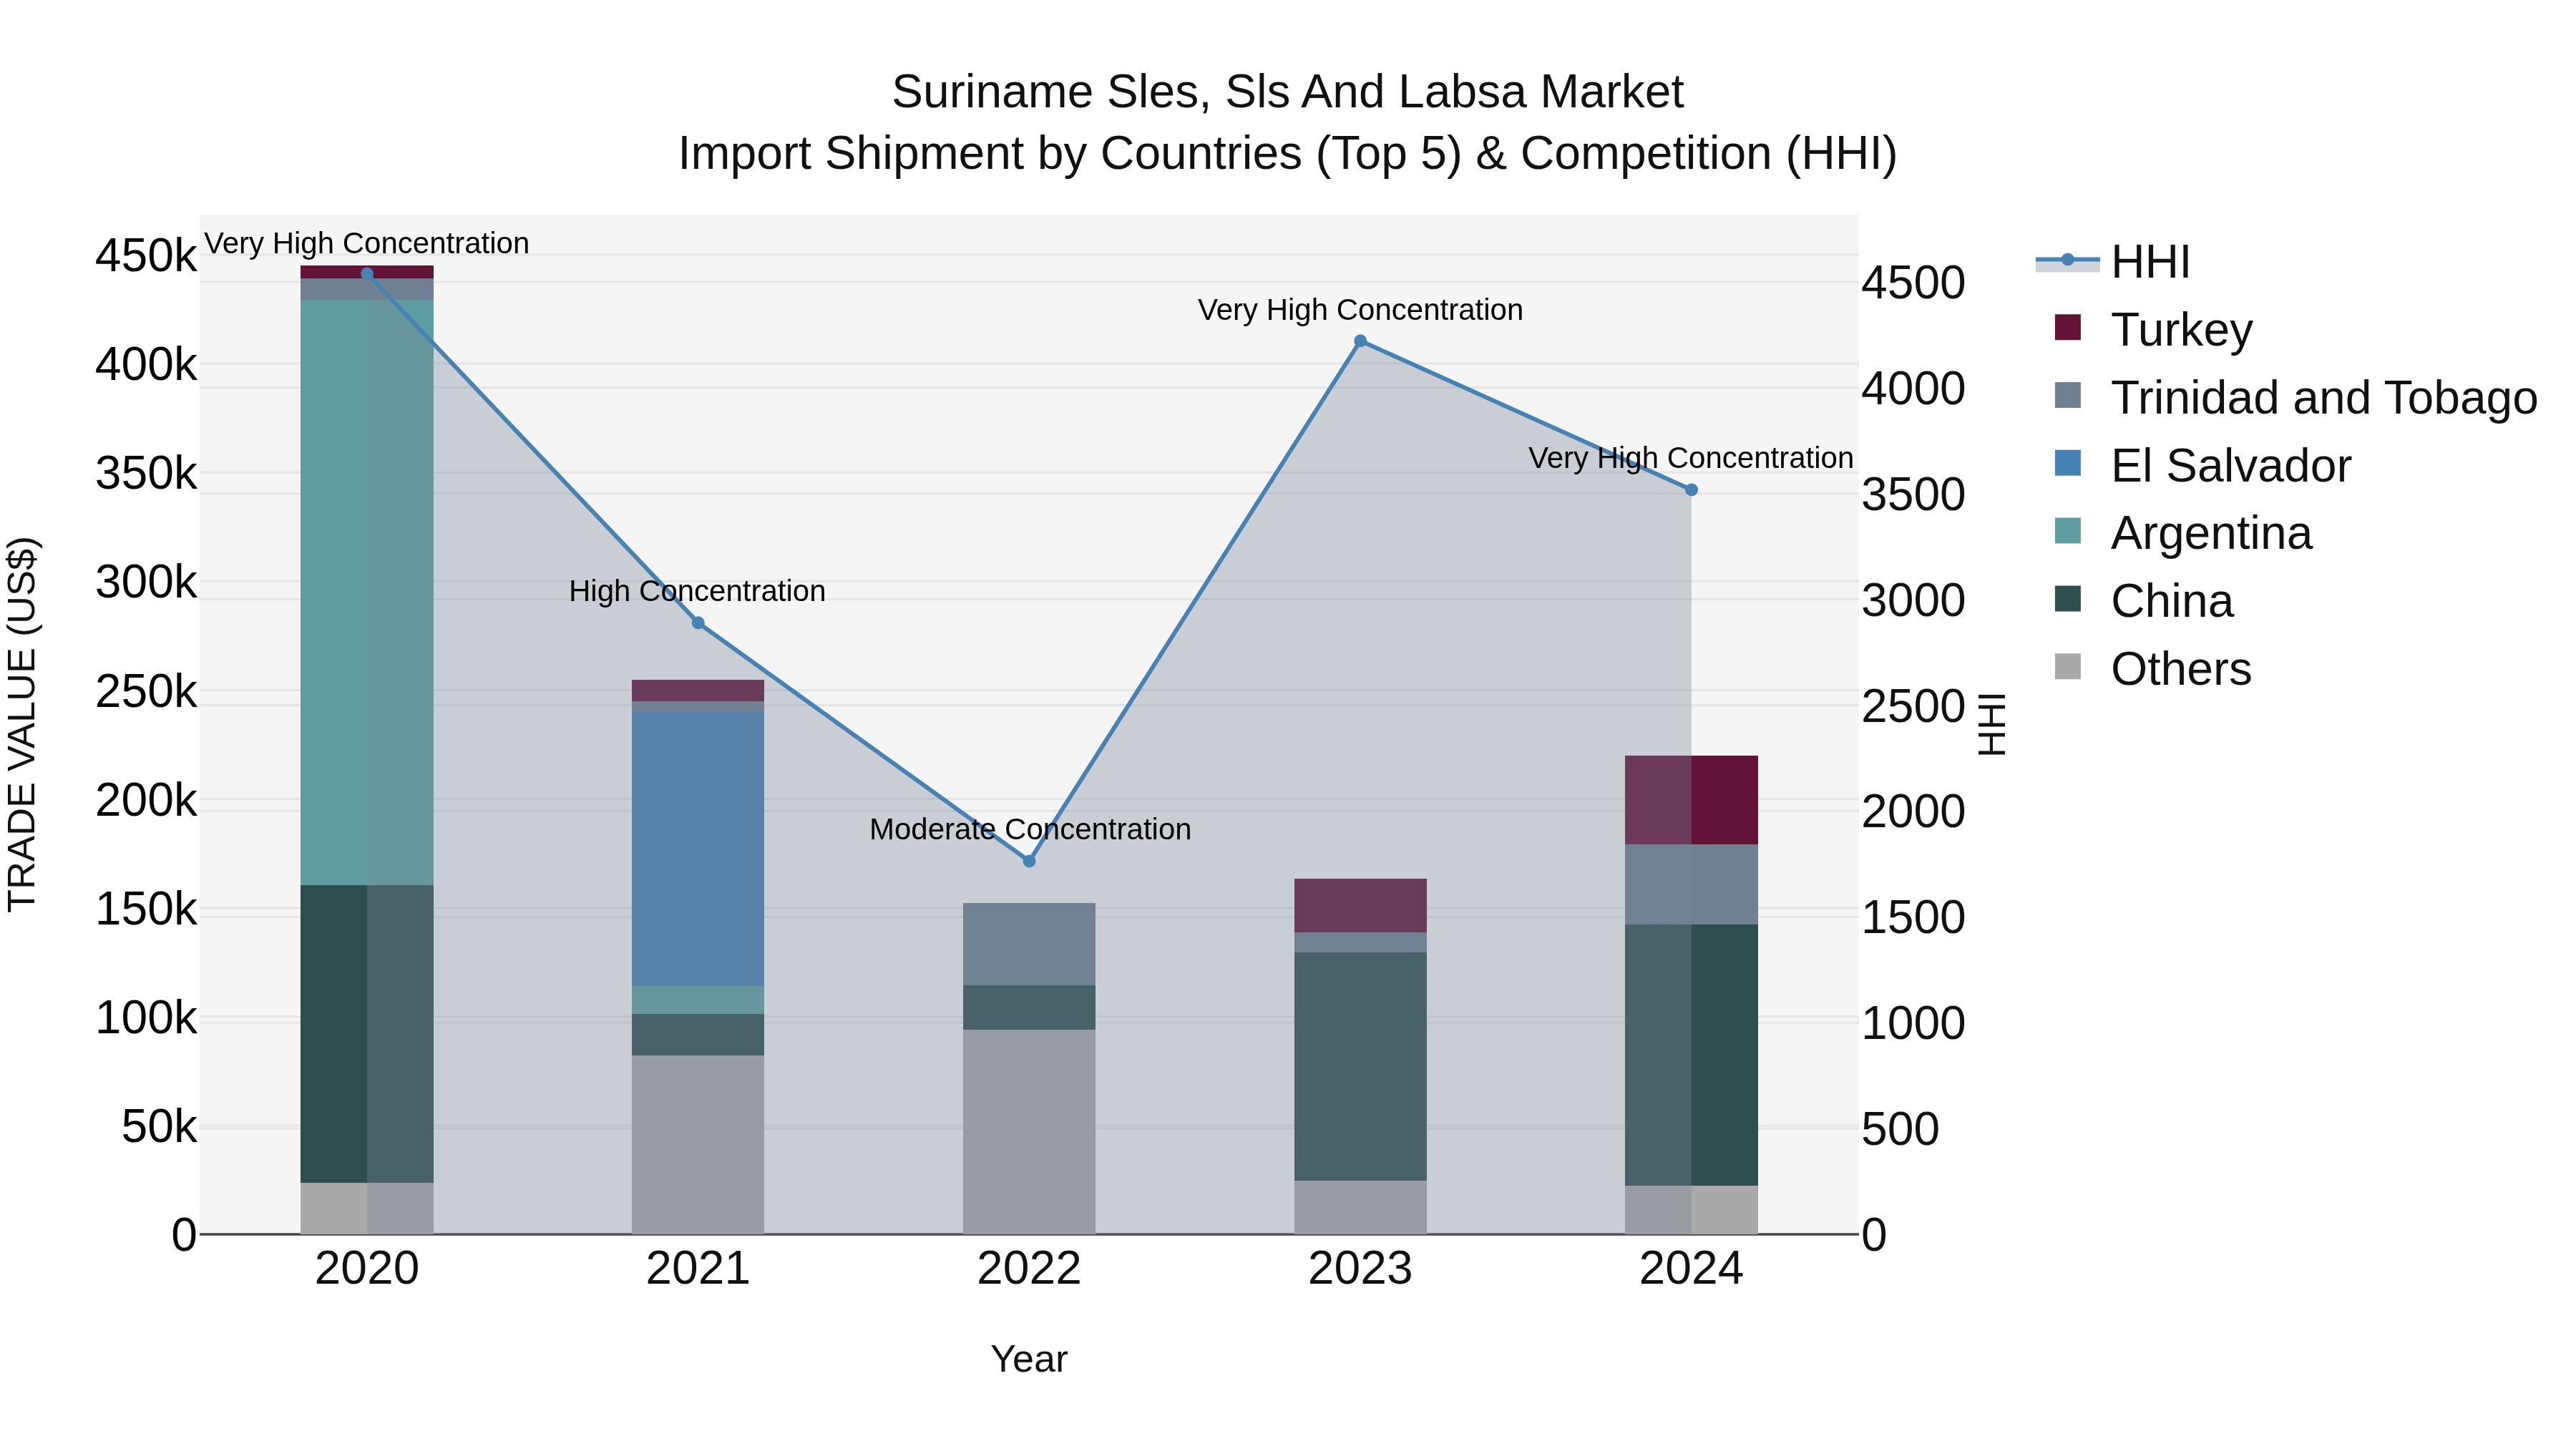Click the 2024 x-axis tick label

click(1691, 1269)
